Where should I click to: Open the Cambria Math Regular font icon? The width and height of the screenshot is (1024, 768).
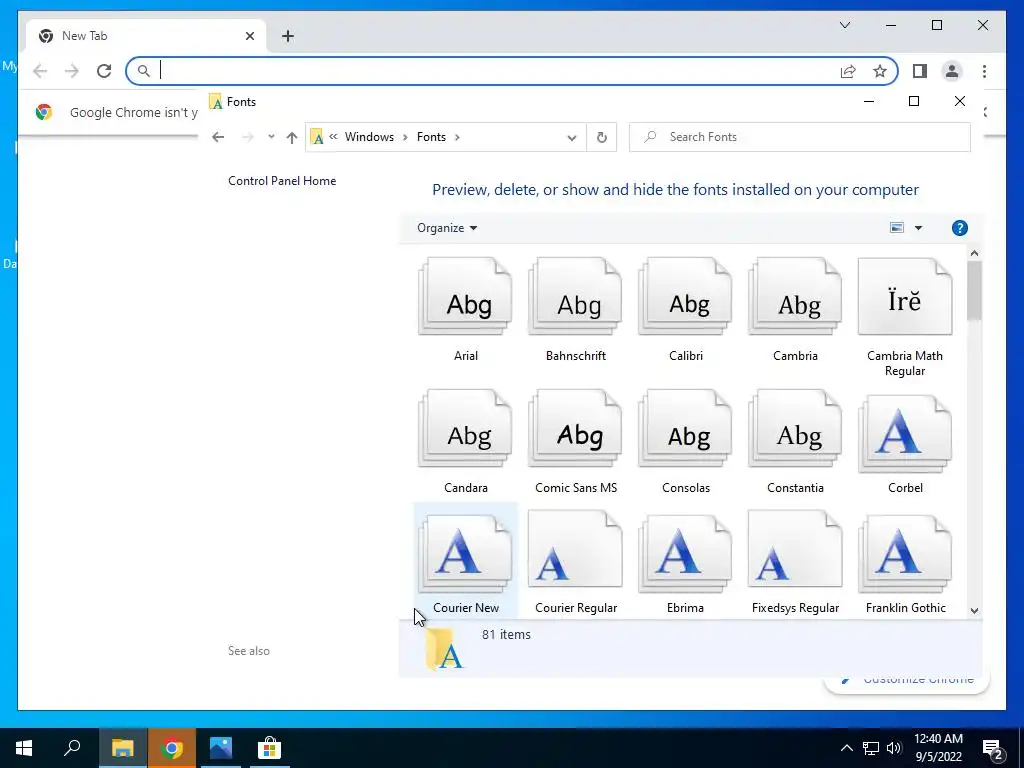click(904, 297)
